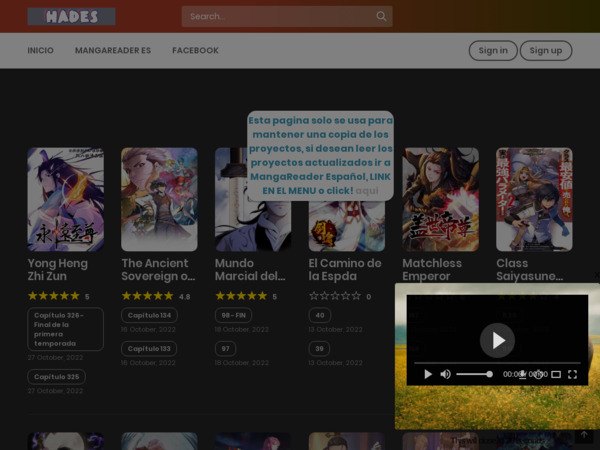The image size is (600, 450).
Task: Click the playback speed icon in the video controls
Action: click(x=538, y=374)
